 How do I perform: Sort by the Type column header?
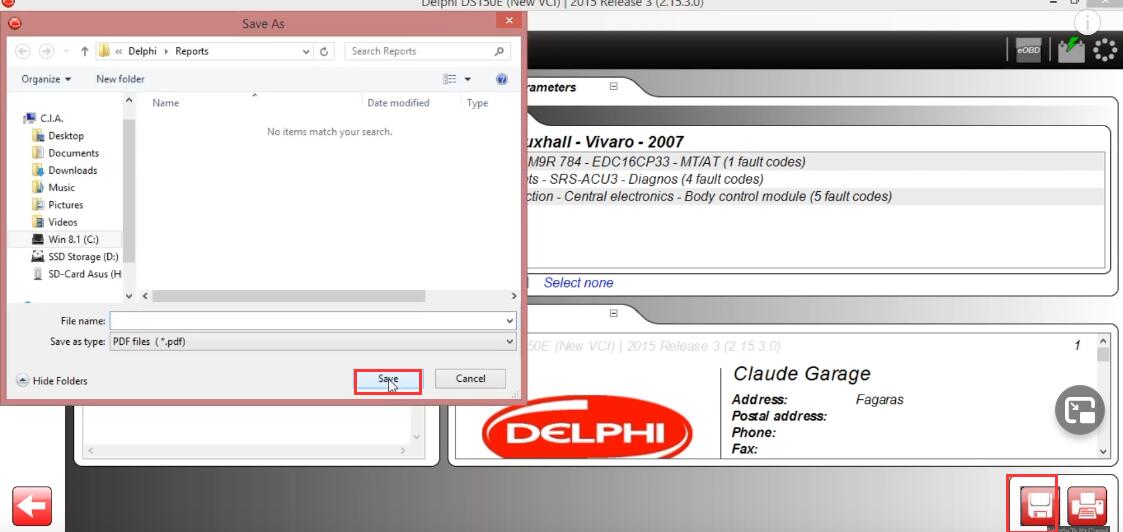coord(478,103)
